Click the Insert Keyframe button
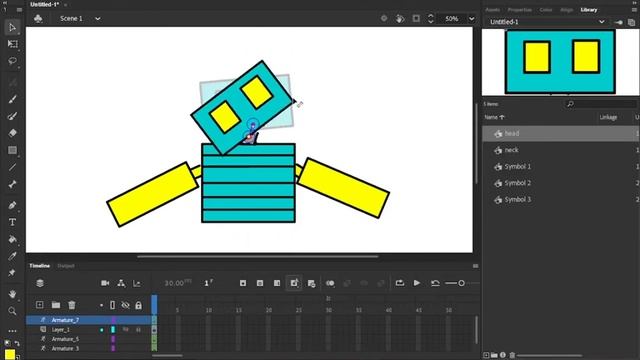The width and height of the screenshot is (640, 360). [x=243, y=283]
